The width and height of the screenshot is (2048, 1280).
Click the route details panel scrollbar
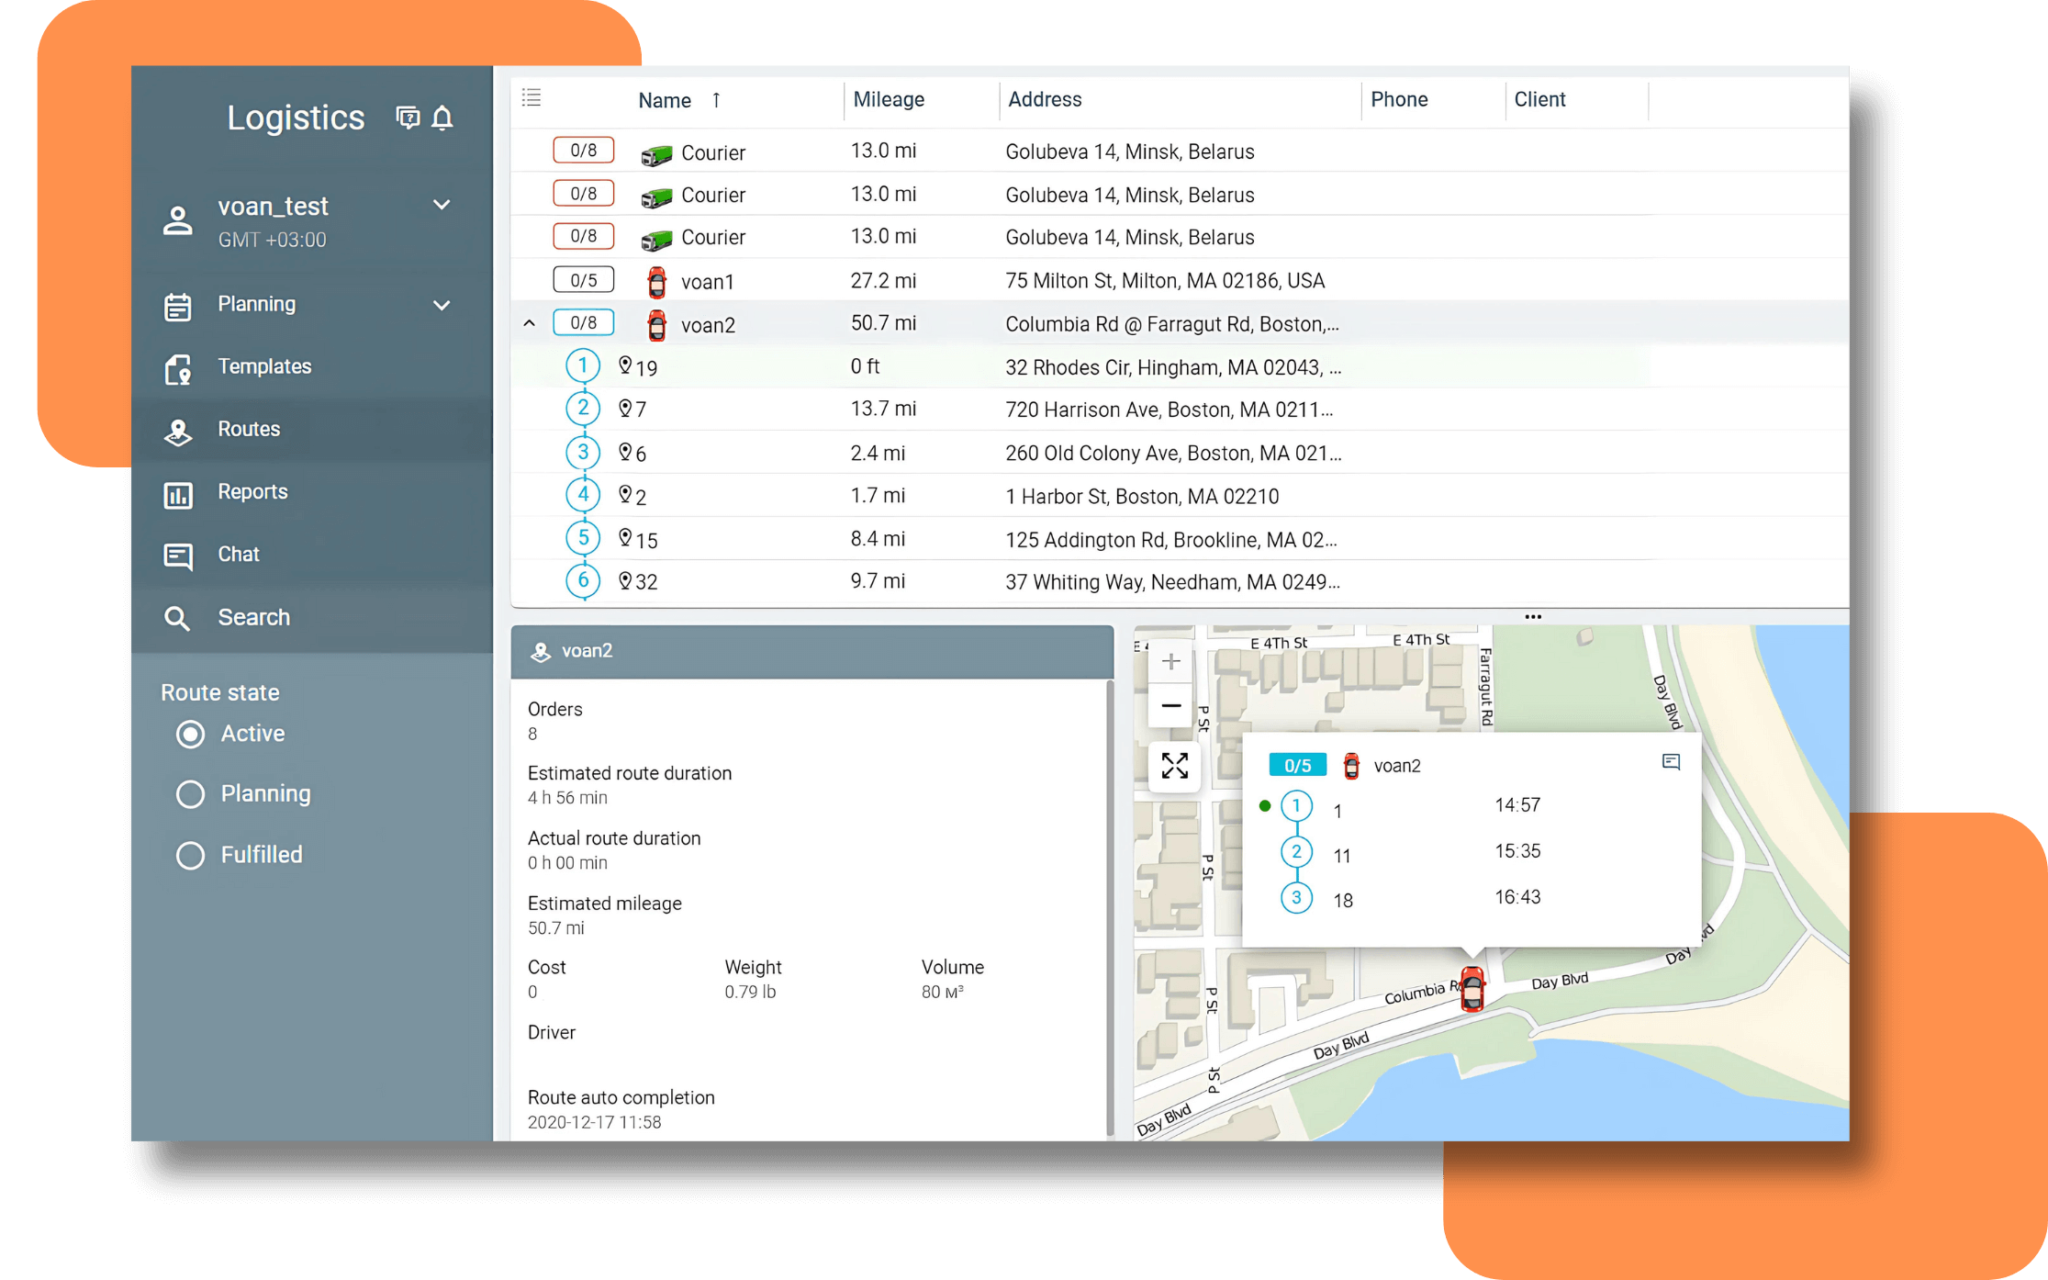[x=1109, y=900]
